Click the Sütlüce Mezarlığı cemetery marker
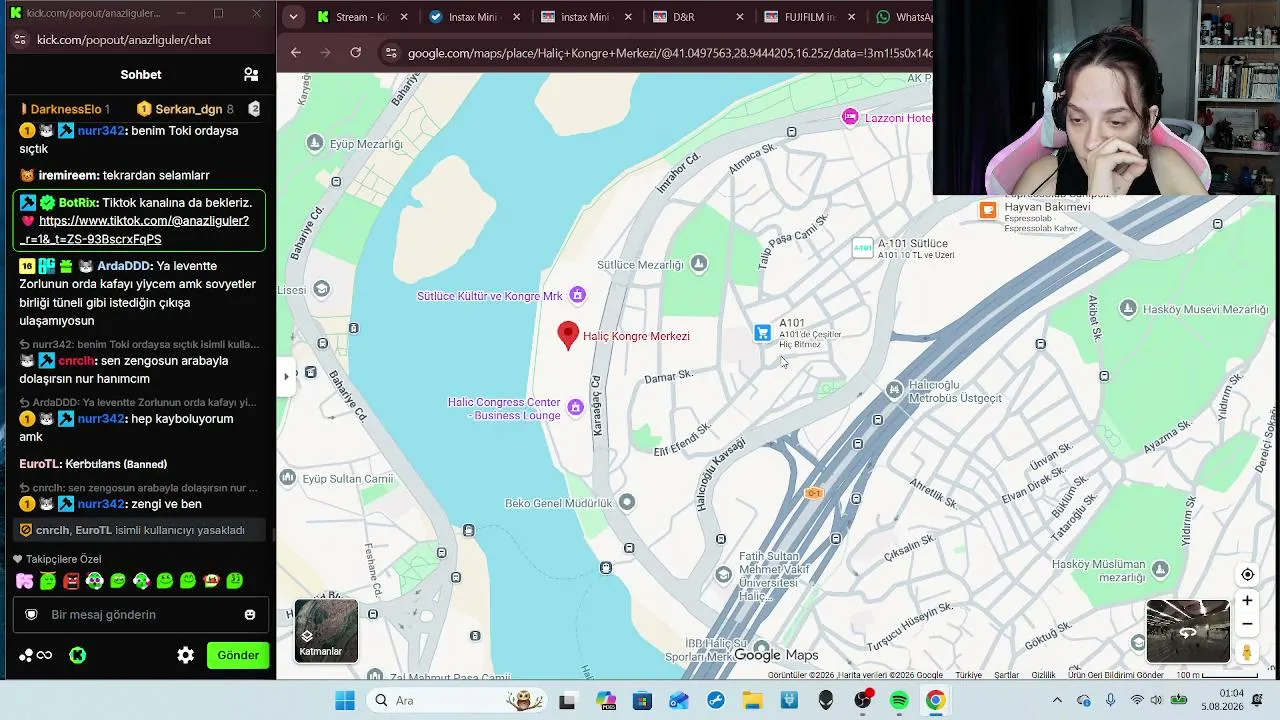 [699, 264]
